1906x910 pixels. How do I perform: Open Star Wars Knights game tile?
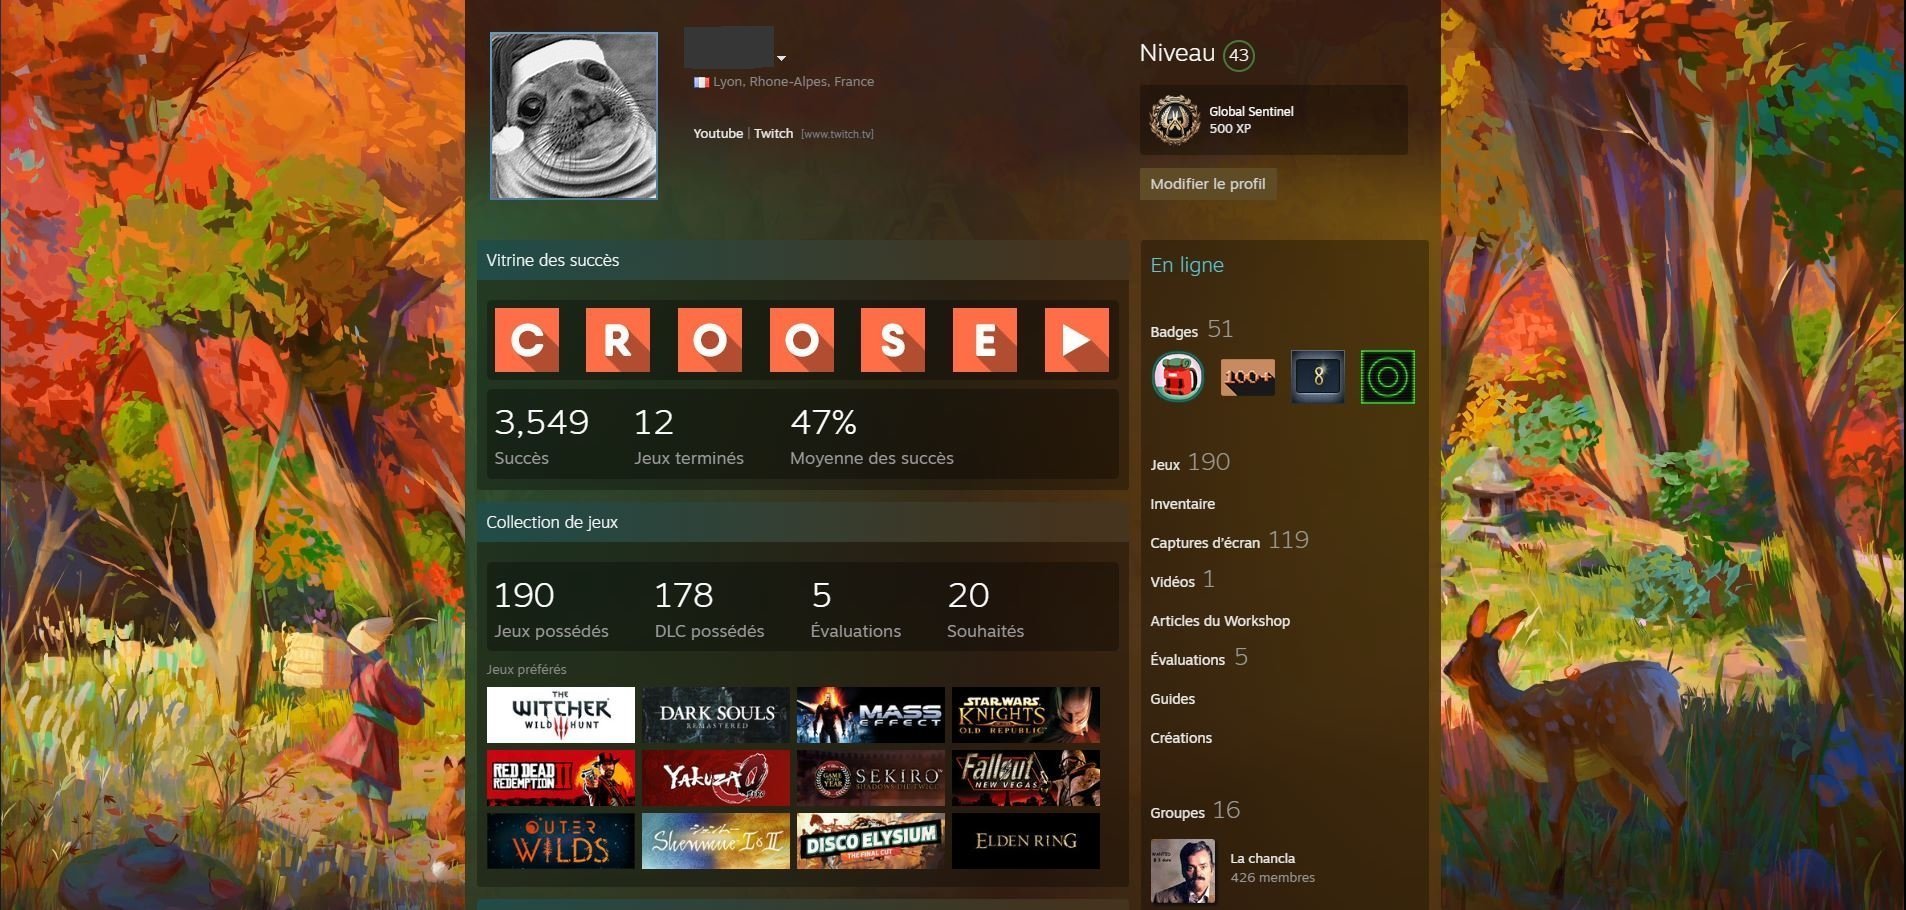[1026, 715]
